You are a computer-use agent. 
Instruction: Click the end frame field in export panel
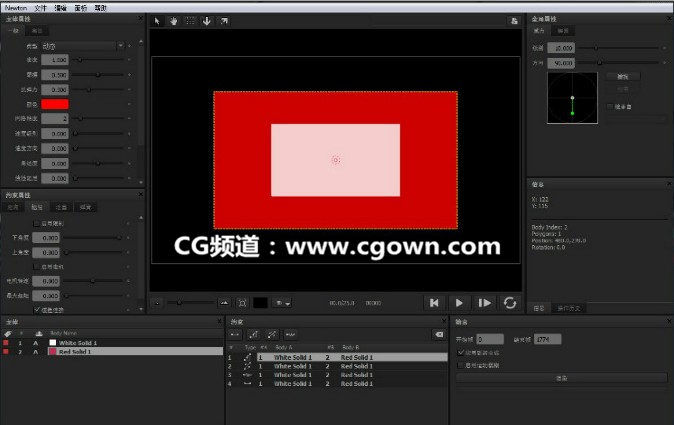(x=547, y=339)
